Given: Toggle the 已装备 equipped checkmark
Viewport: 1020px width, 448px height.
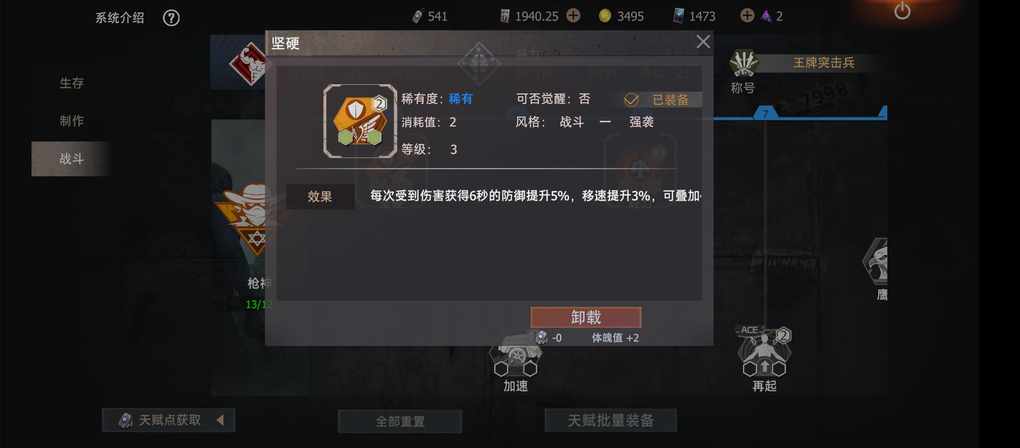Looking at the screenshot, I should point(631,100).
